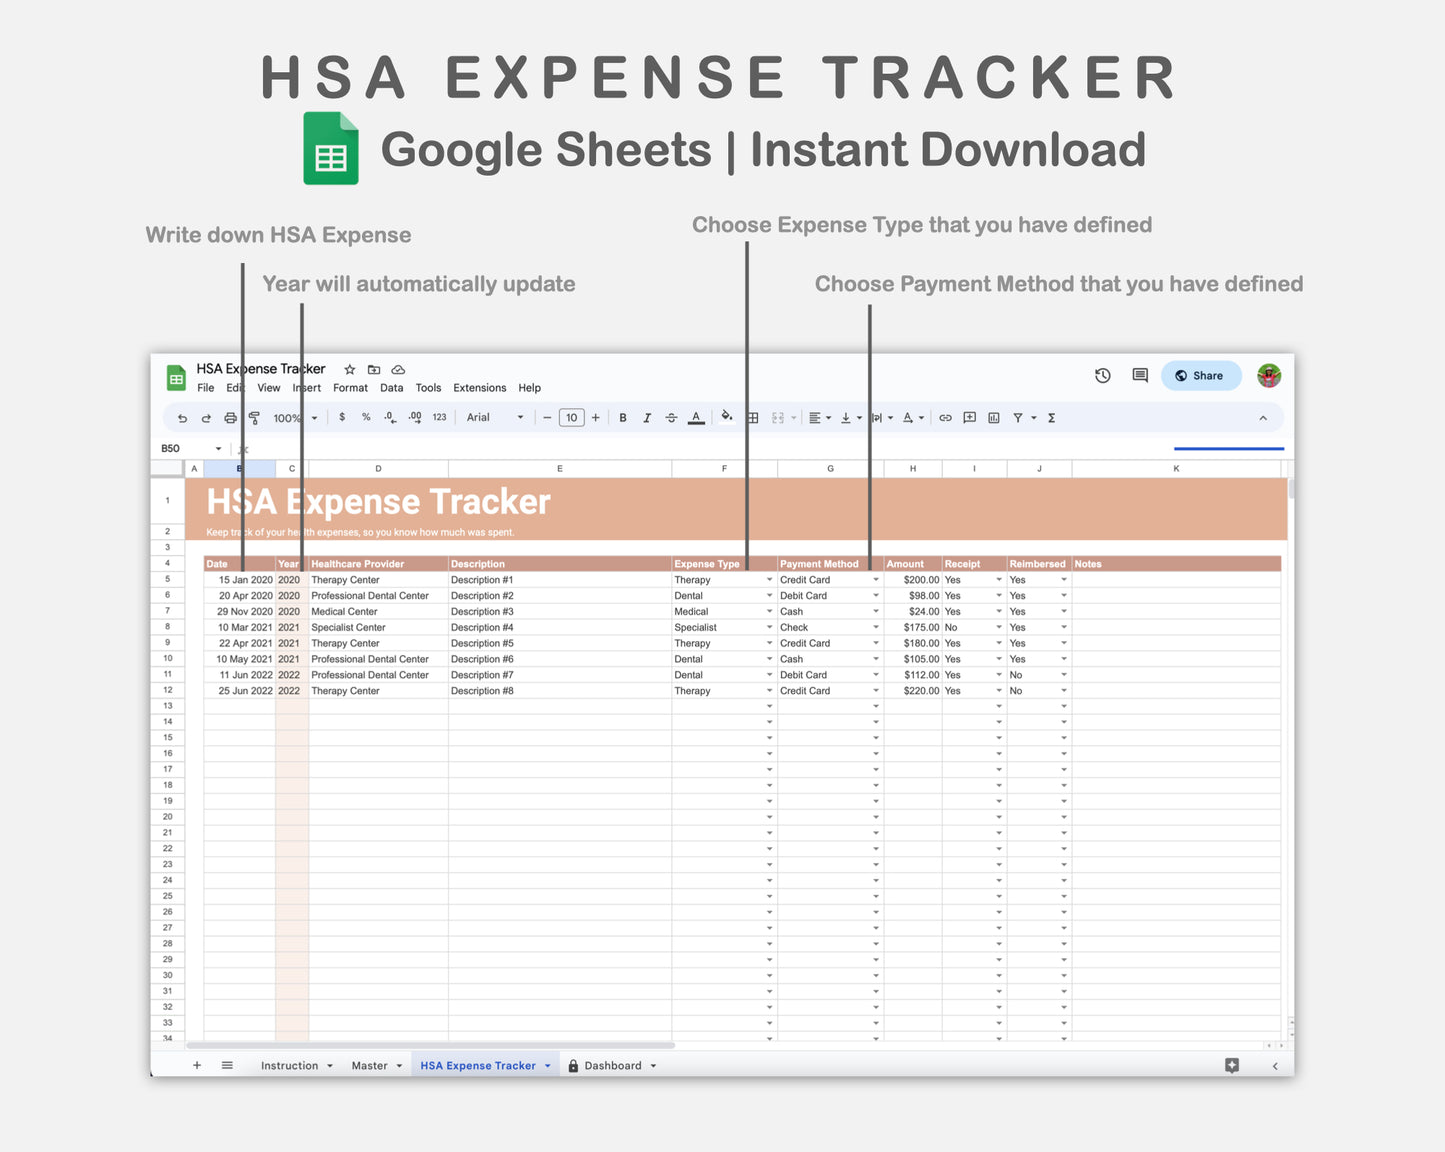Switch to the Dashboard sheet tab
Viewport: 1445px width, 1152px height.
point(613,1065)
